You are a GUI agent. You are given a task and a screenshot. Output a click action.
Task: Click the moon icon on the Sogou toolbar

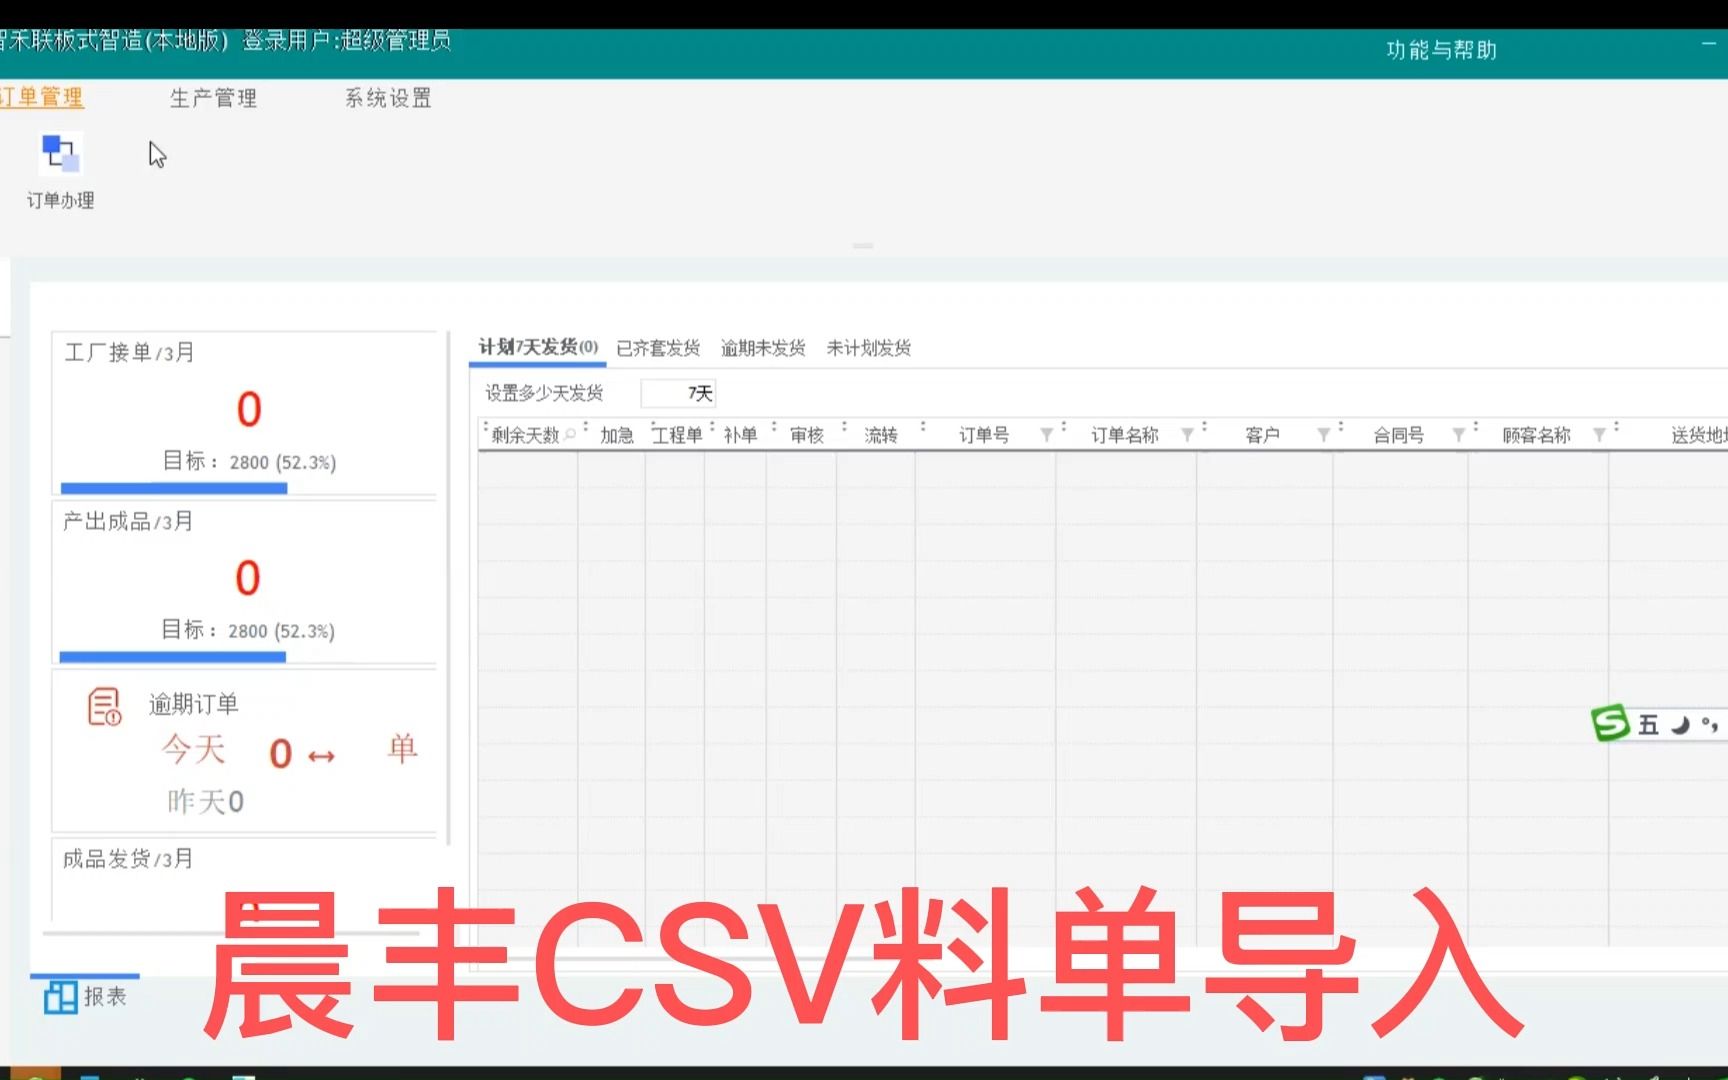(x=1681, y=725)
